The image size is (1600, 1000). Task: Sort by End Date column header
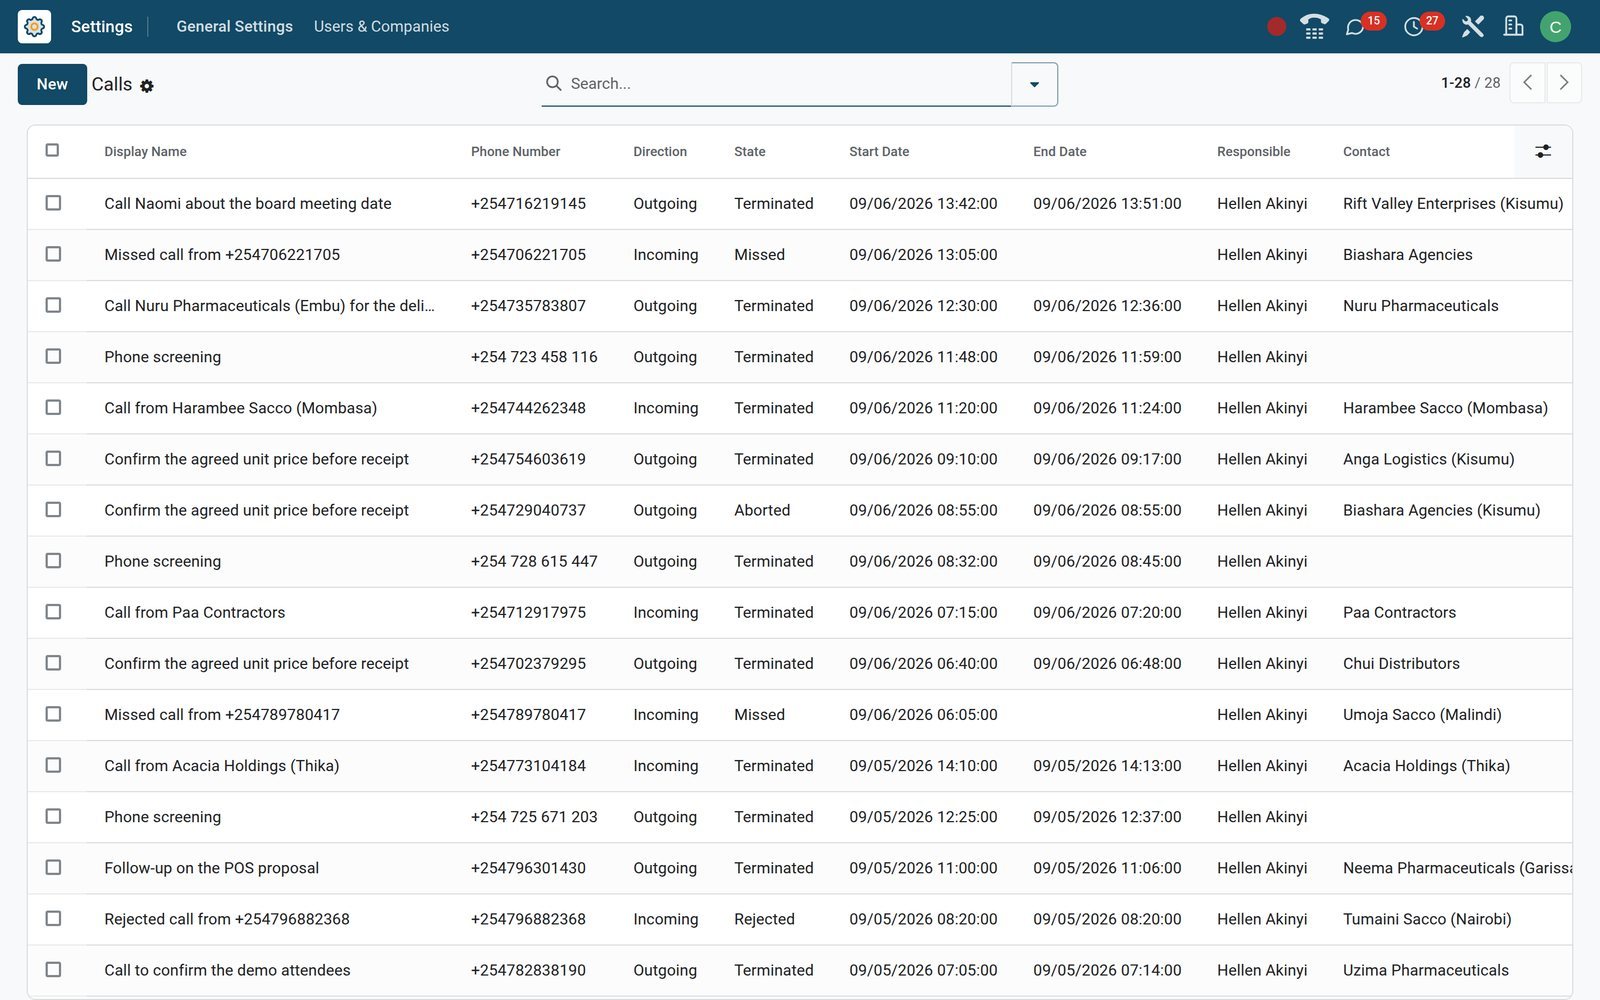coord(1059,152)
